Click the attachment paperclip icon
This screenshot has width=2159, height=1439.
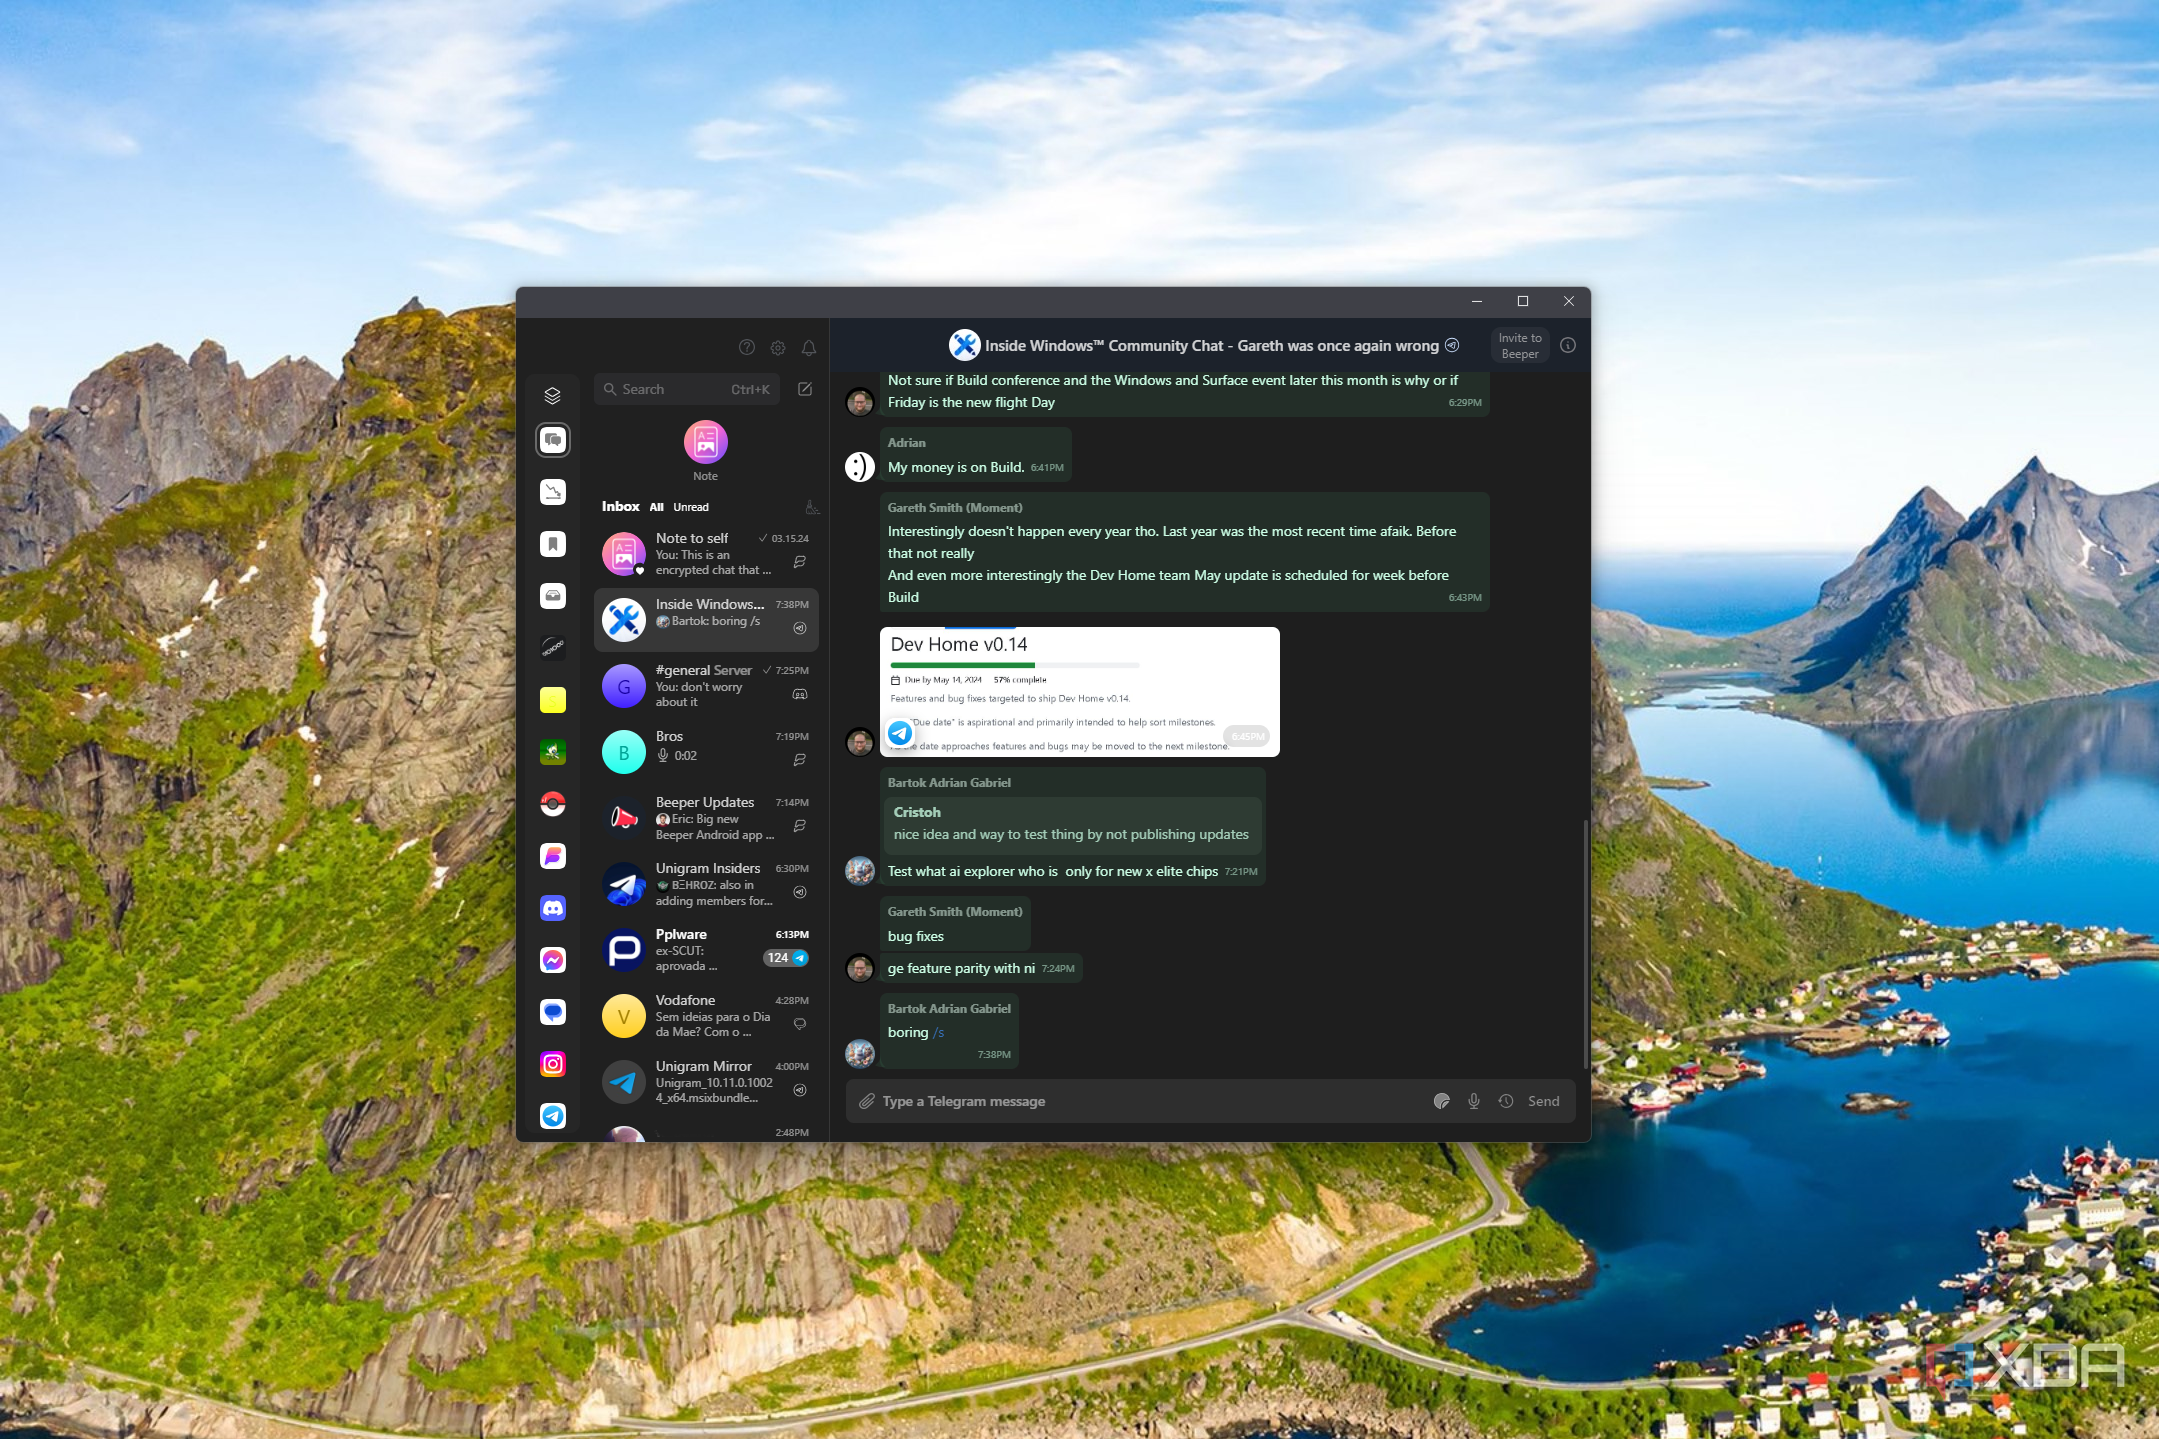click(867, 1101)
